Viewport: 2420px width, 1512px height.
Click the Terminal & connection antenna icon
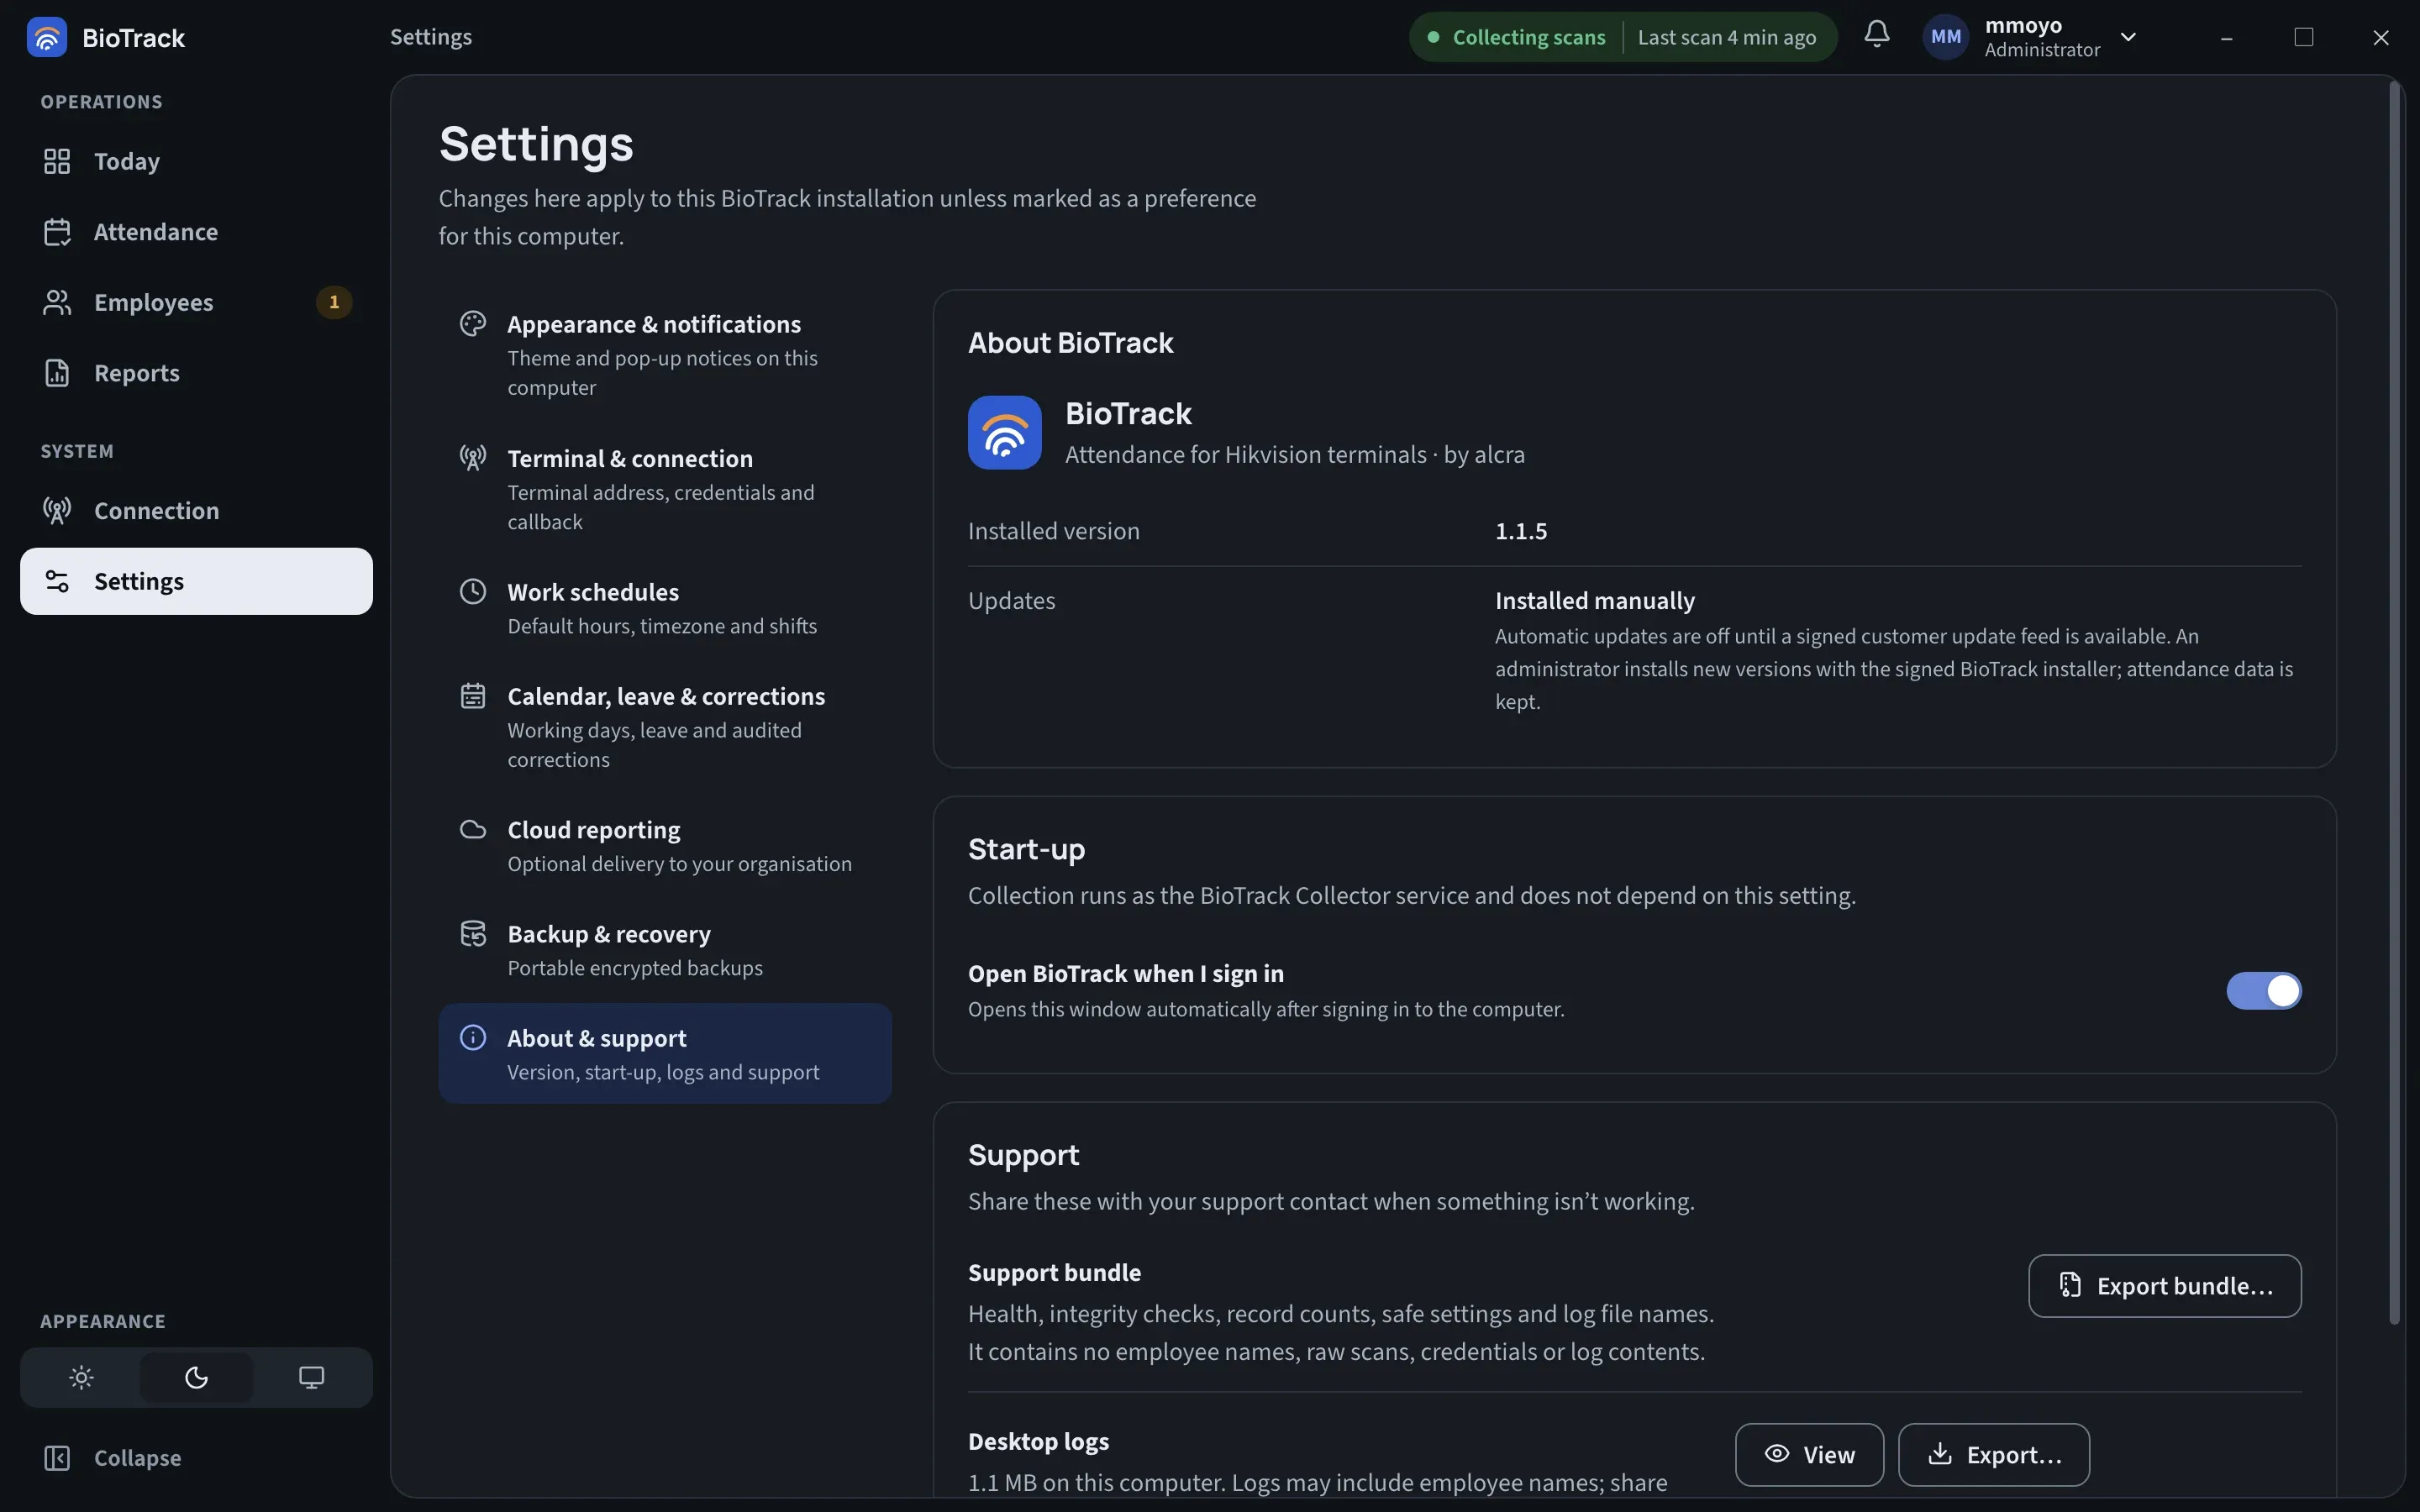473,458
